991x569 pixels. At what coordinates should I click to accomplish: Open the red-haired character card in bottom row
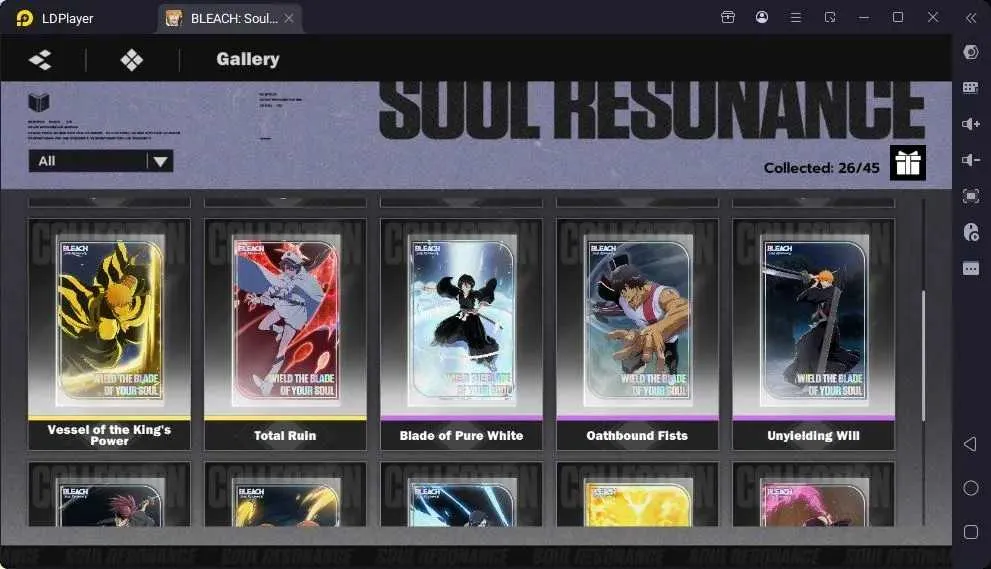tap(109, 494)
